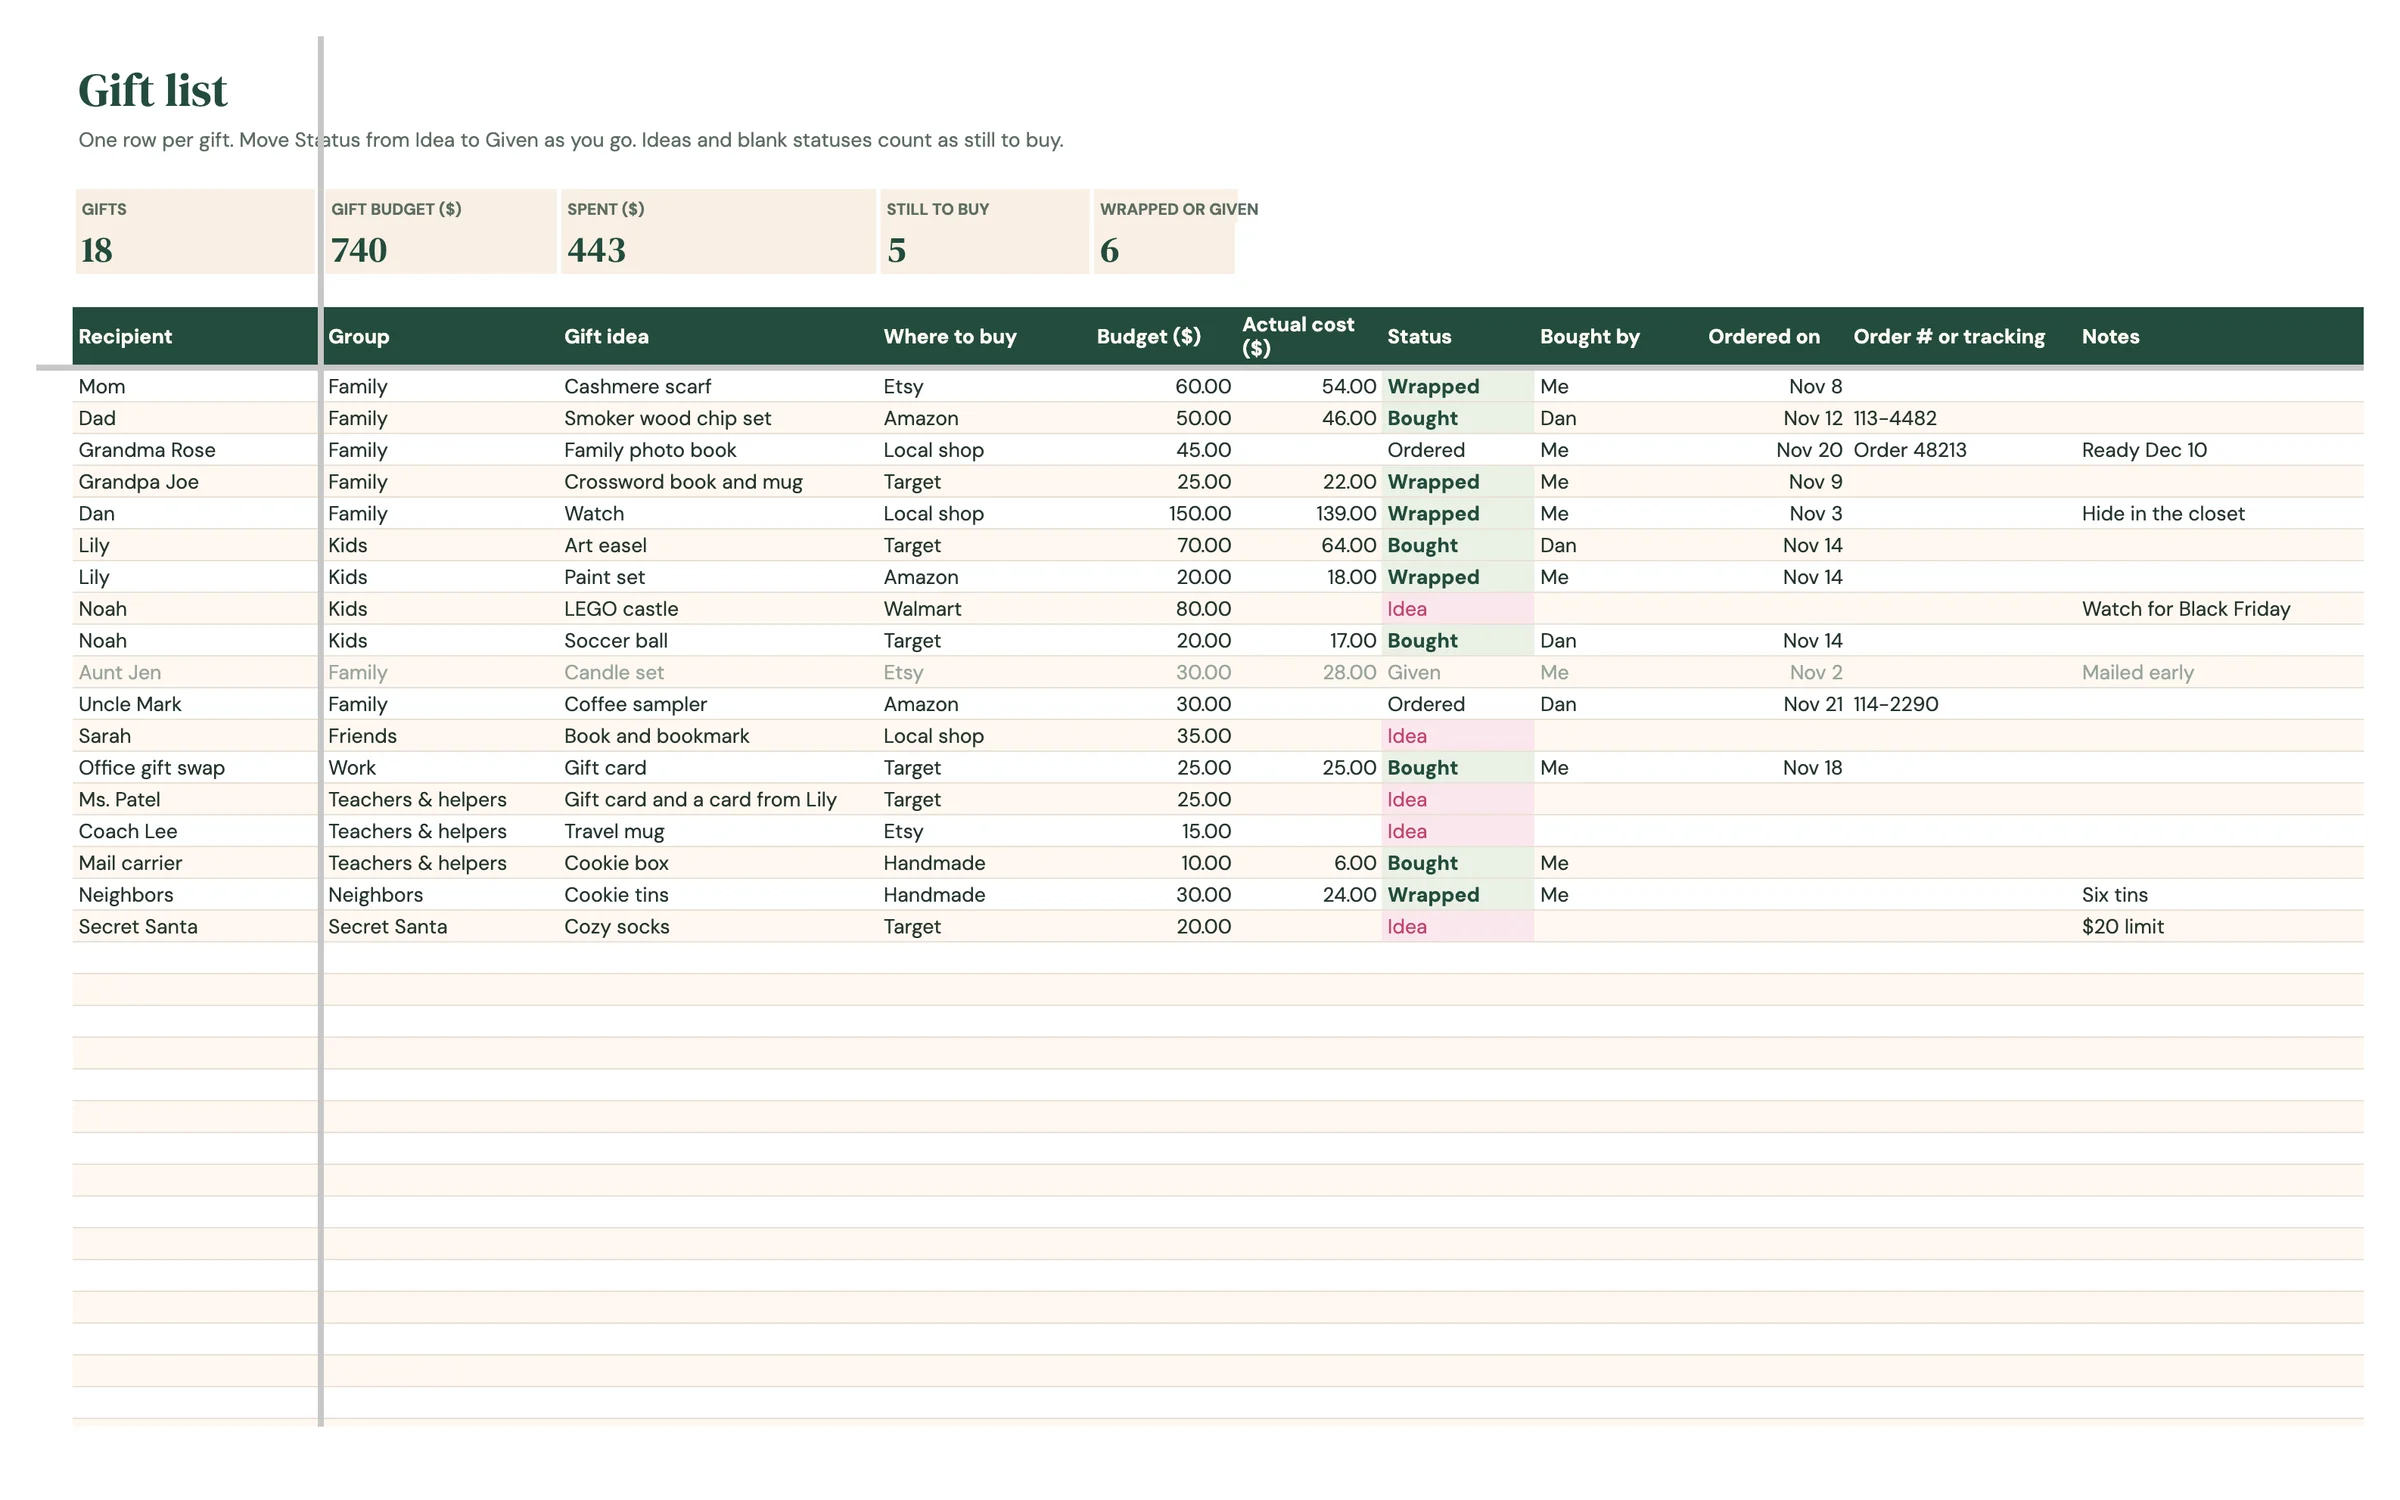2400x1500 pixels.
Task: Click the Paint set gift cell
Action: coord(604,577)
